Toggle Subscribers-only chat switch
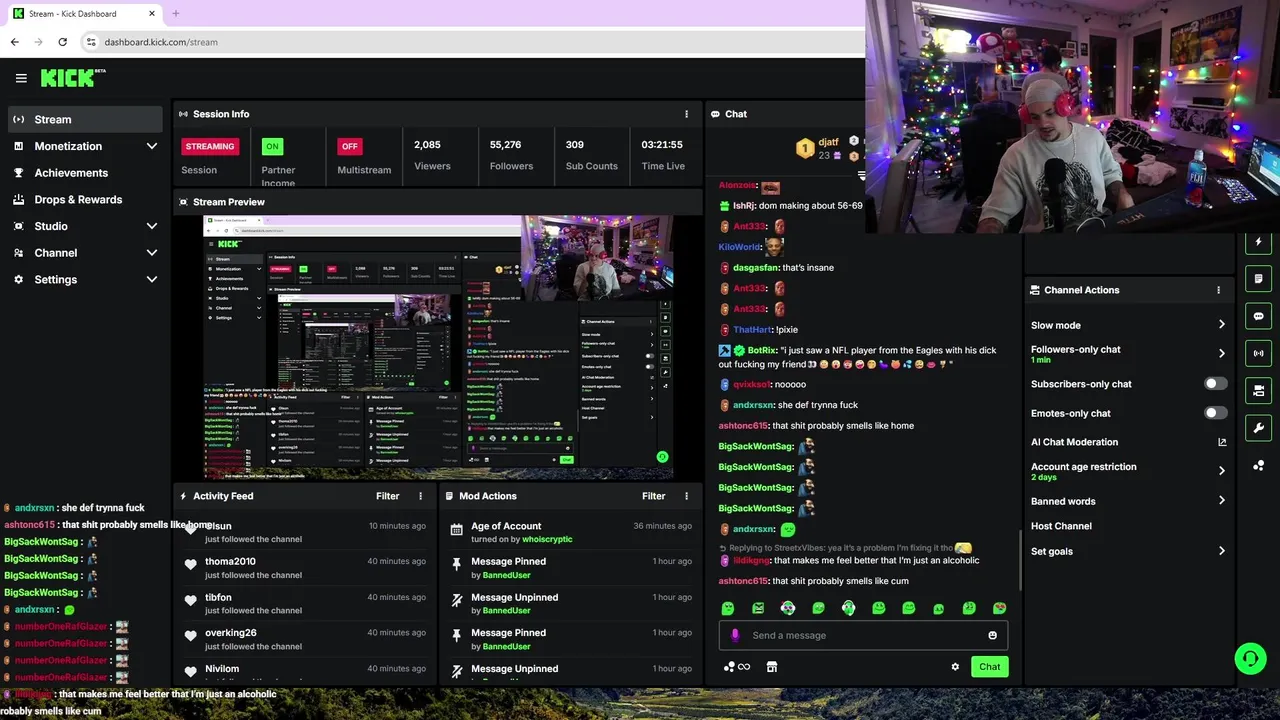Screen dimensions: 1280x720 pyautogui.click(x=1216, y=384)
